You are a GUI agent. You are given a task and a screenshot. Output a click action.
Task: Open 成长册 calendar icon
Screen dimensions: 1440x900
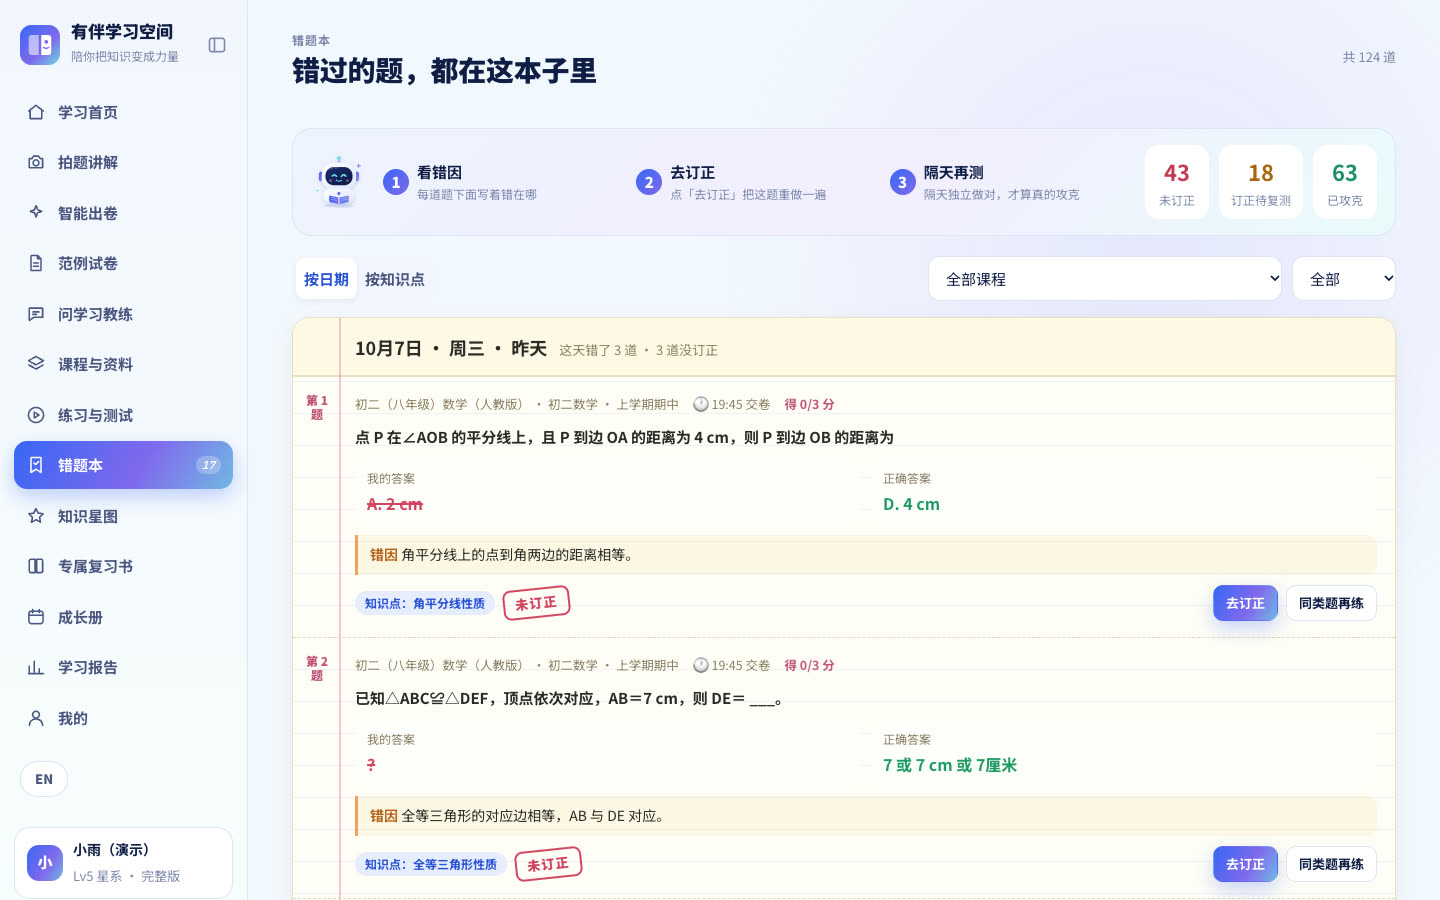pos(36,617)
